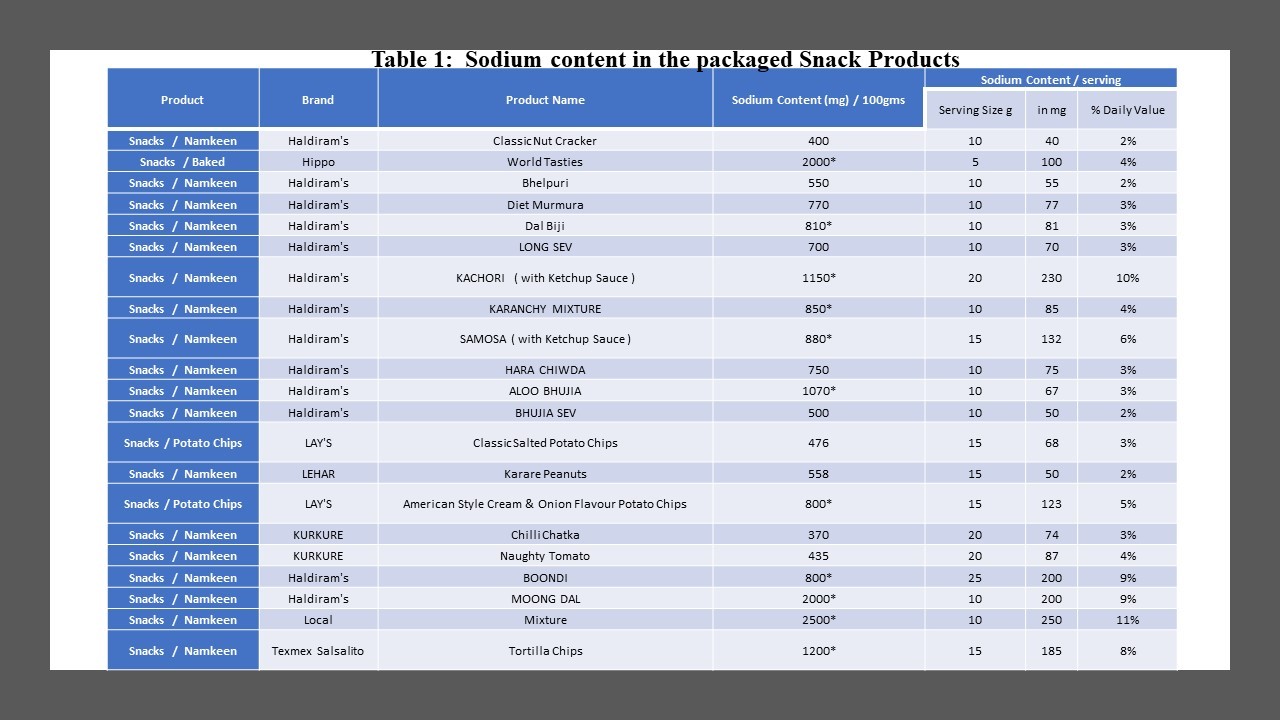Click the % Daily Value subheader
Viewport: 1280px width, 720px height.
(x=1127, y=110)
